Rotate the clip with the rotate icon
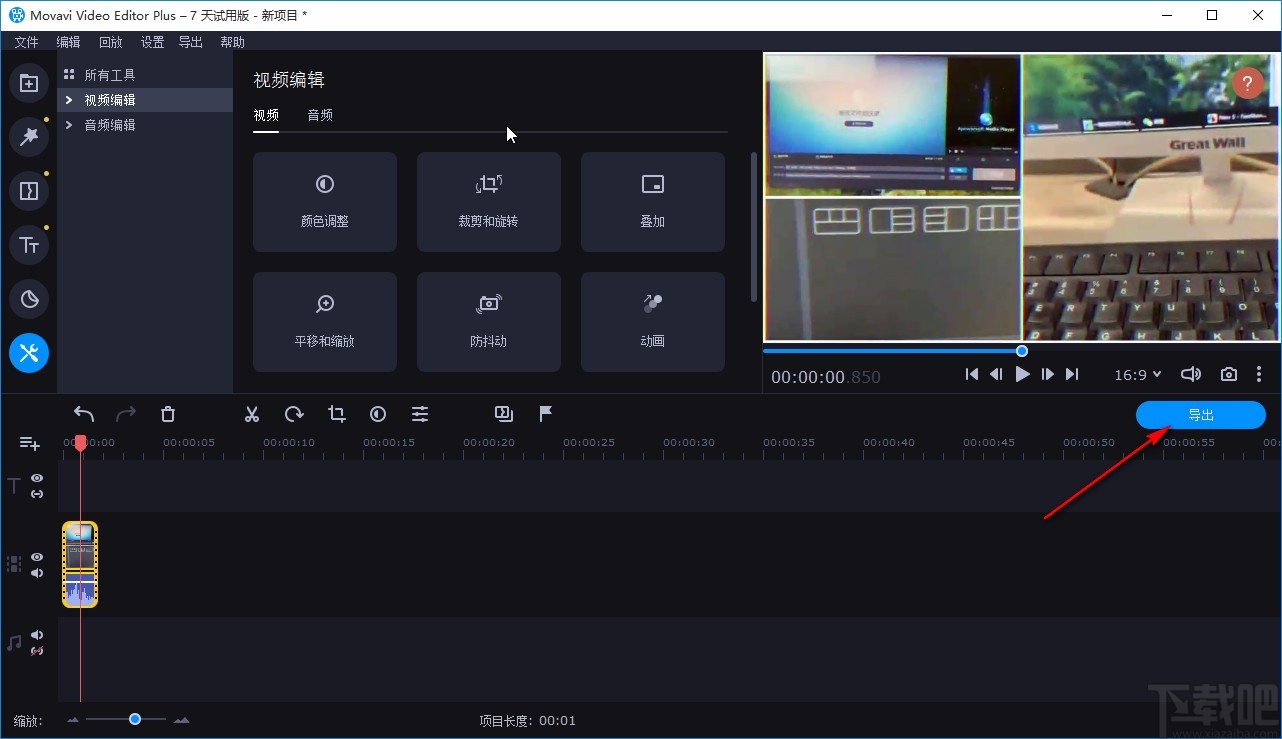1282x739 pixels. pos(294,414)
